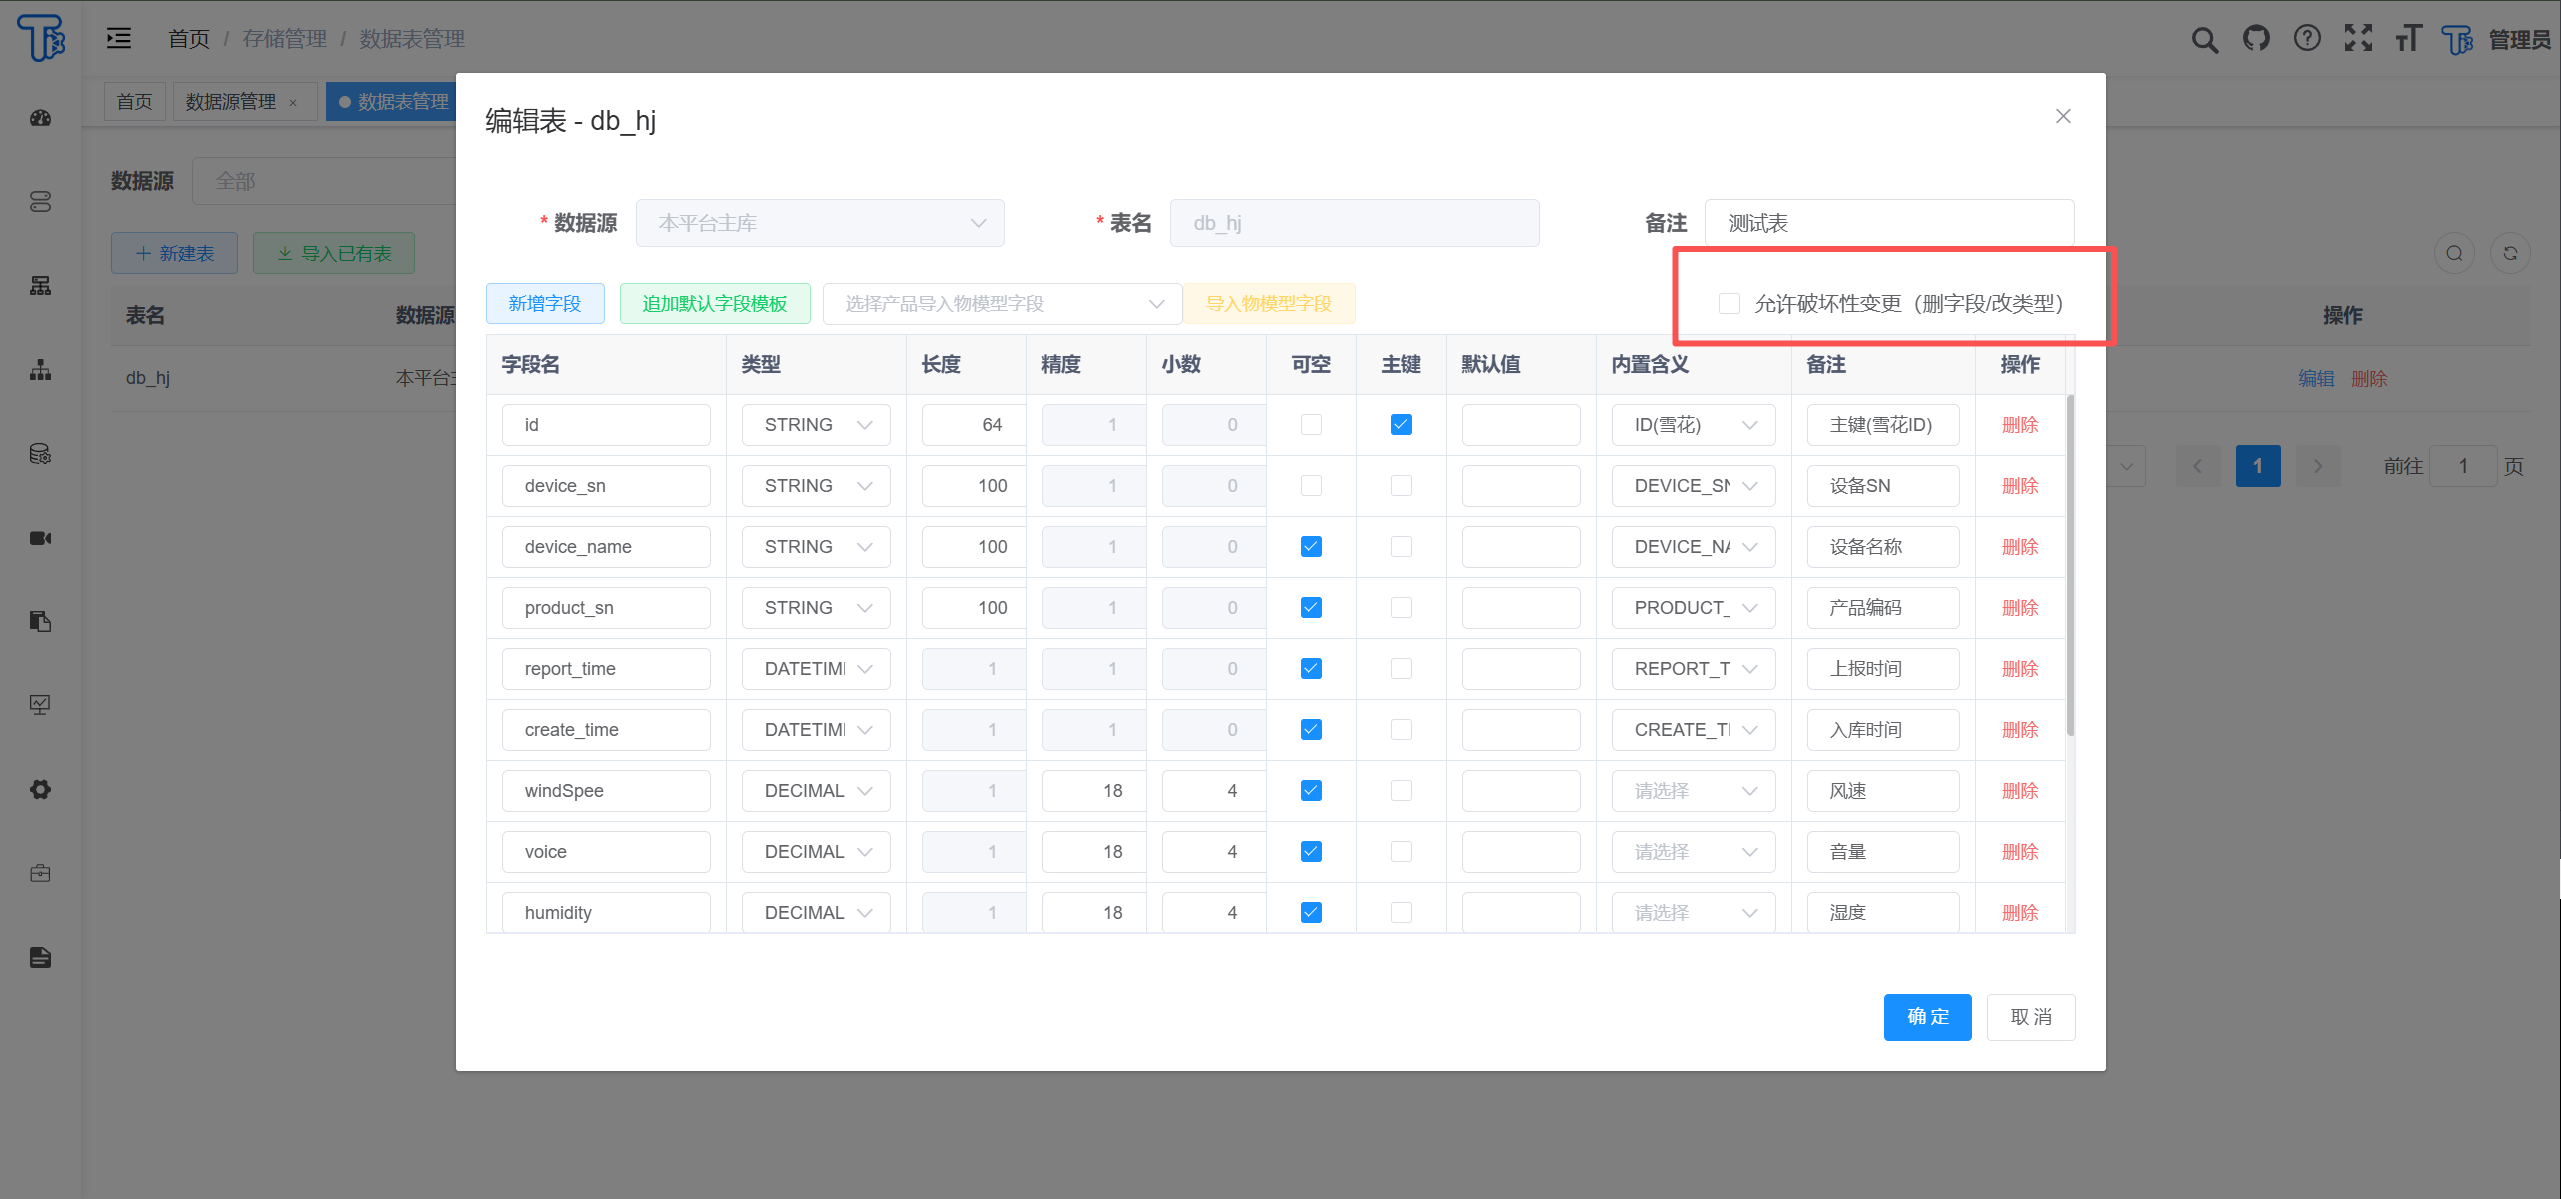This screenshot has height=1199, width=2561.
Task: Close the 数据源管理 tab with x
Action: pos(293,102)
